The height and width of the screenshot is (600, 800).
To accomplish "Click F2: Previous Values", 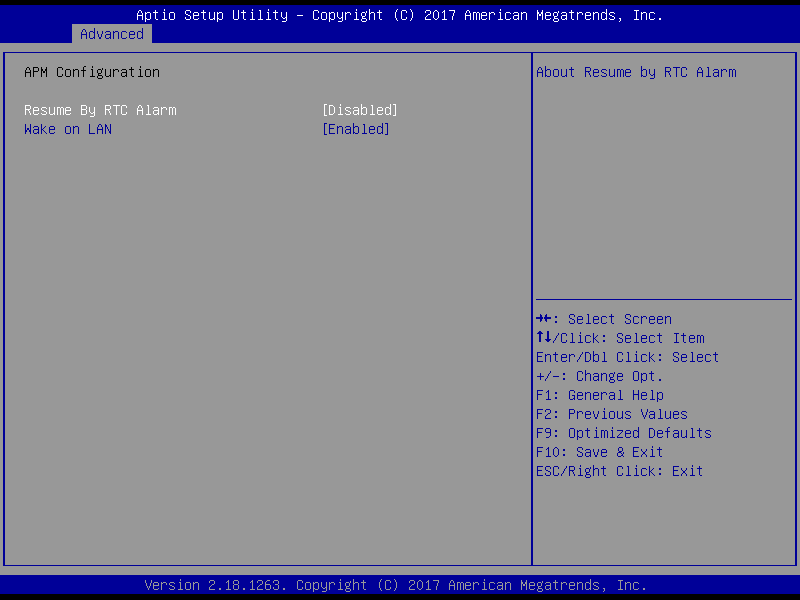I will [611, 414].
